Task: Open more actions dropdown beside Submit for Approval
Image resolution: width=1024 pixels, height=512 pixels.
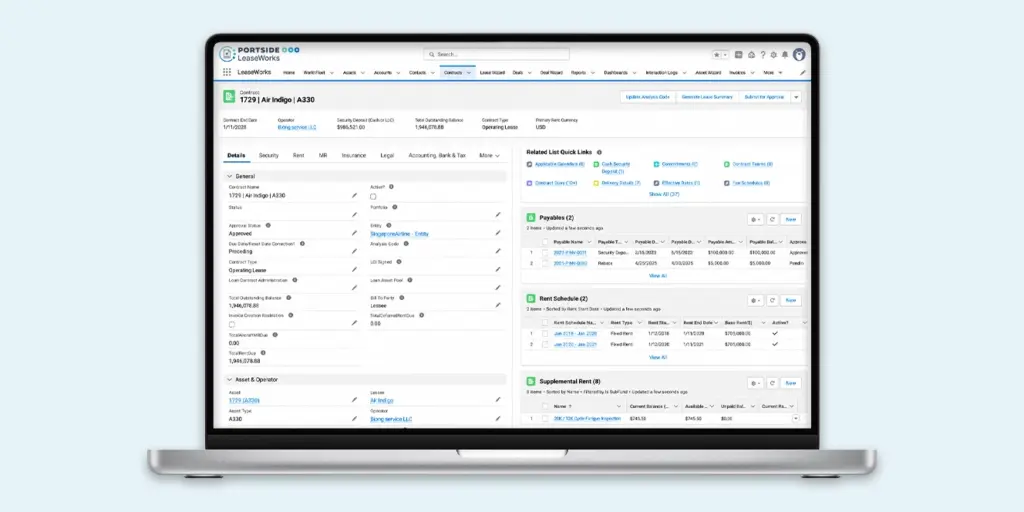Action: [795, 97]
